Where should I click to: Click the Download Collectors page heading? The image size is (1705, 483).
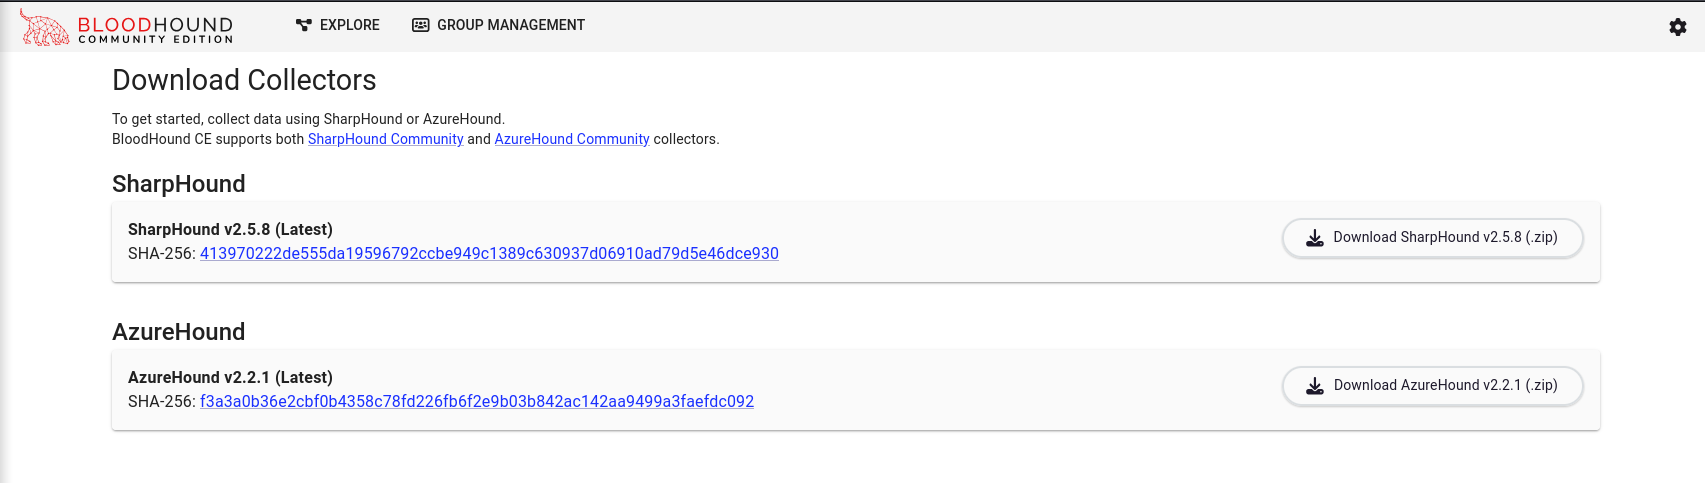click(244, 80)
